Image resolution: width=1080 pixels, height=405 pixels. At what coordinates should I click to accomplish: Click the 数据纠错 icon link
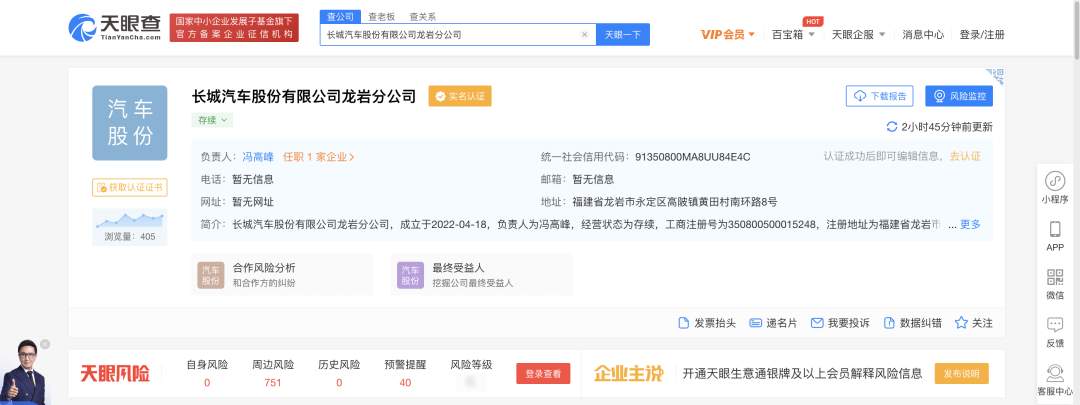pos(912,323)
